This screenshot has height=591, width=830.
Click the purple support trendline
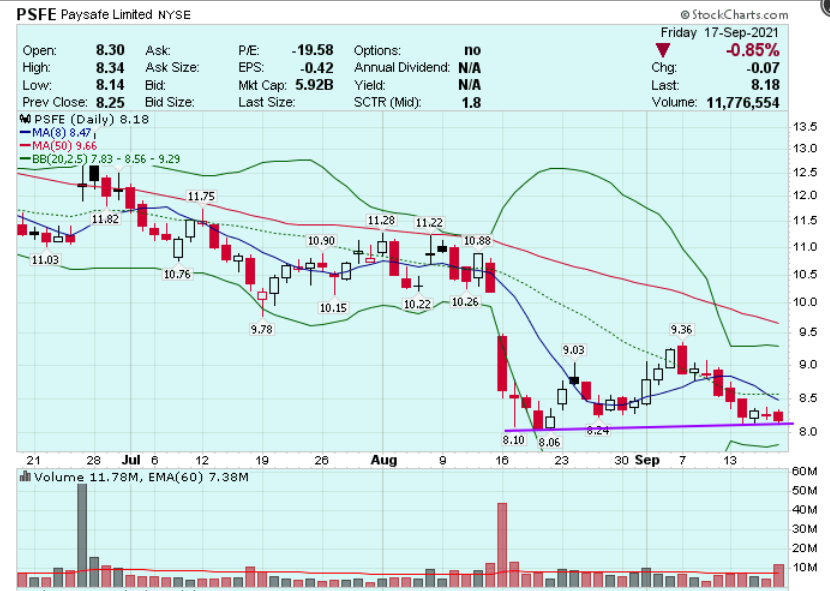pyautogui.click(x=649, y=427)
